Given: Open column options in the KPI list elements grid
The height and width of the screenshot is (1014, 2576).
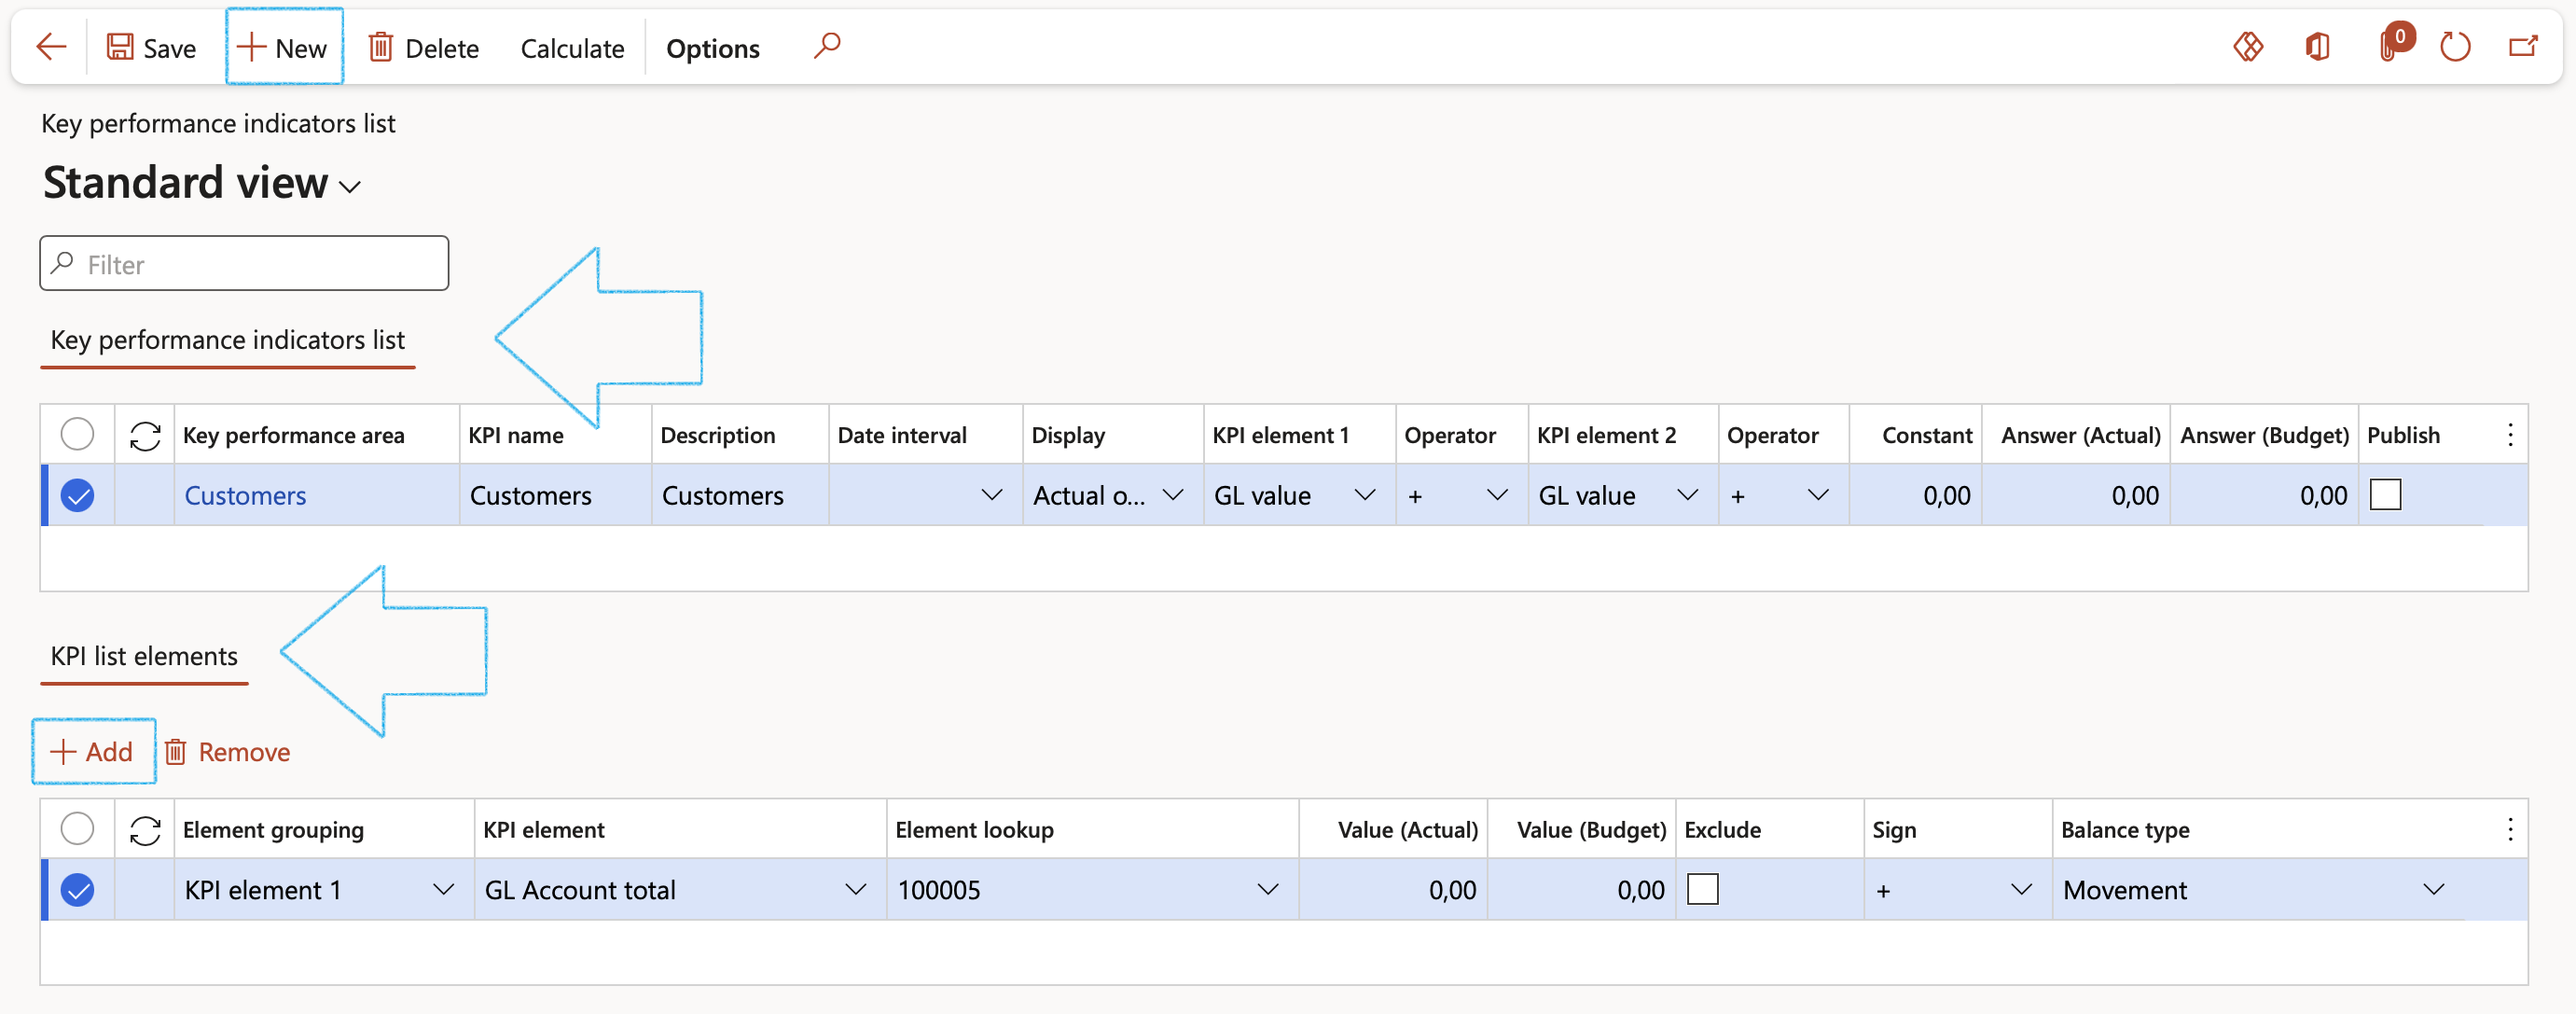Looking at the screenshot, I should click(x=2510, y=829).
